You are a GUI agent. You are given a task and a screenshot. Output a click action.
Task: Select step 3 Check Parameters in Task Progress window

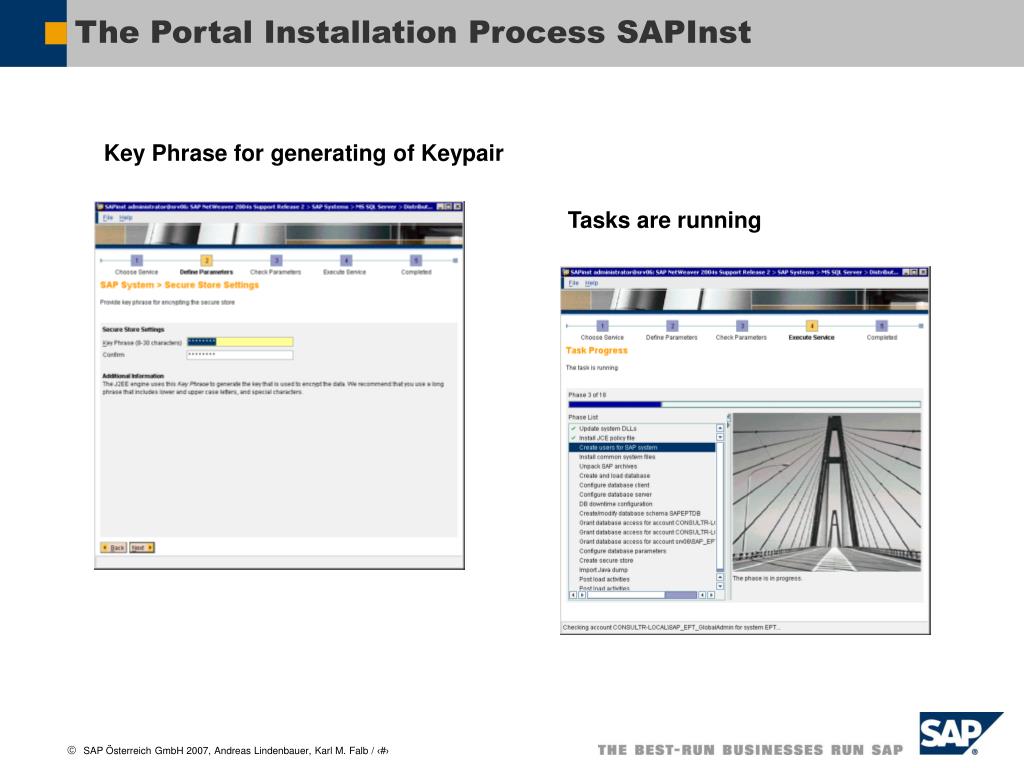tap(742, 325)
